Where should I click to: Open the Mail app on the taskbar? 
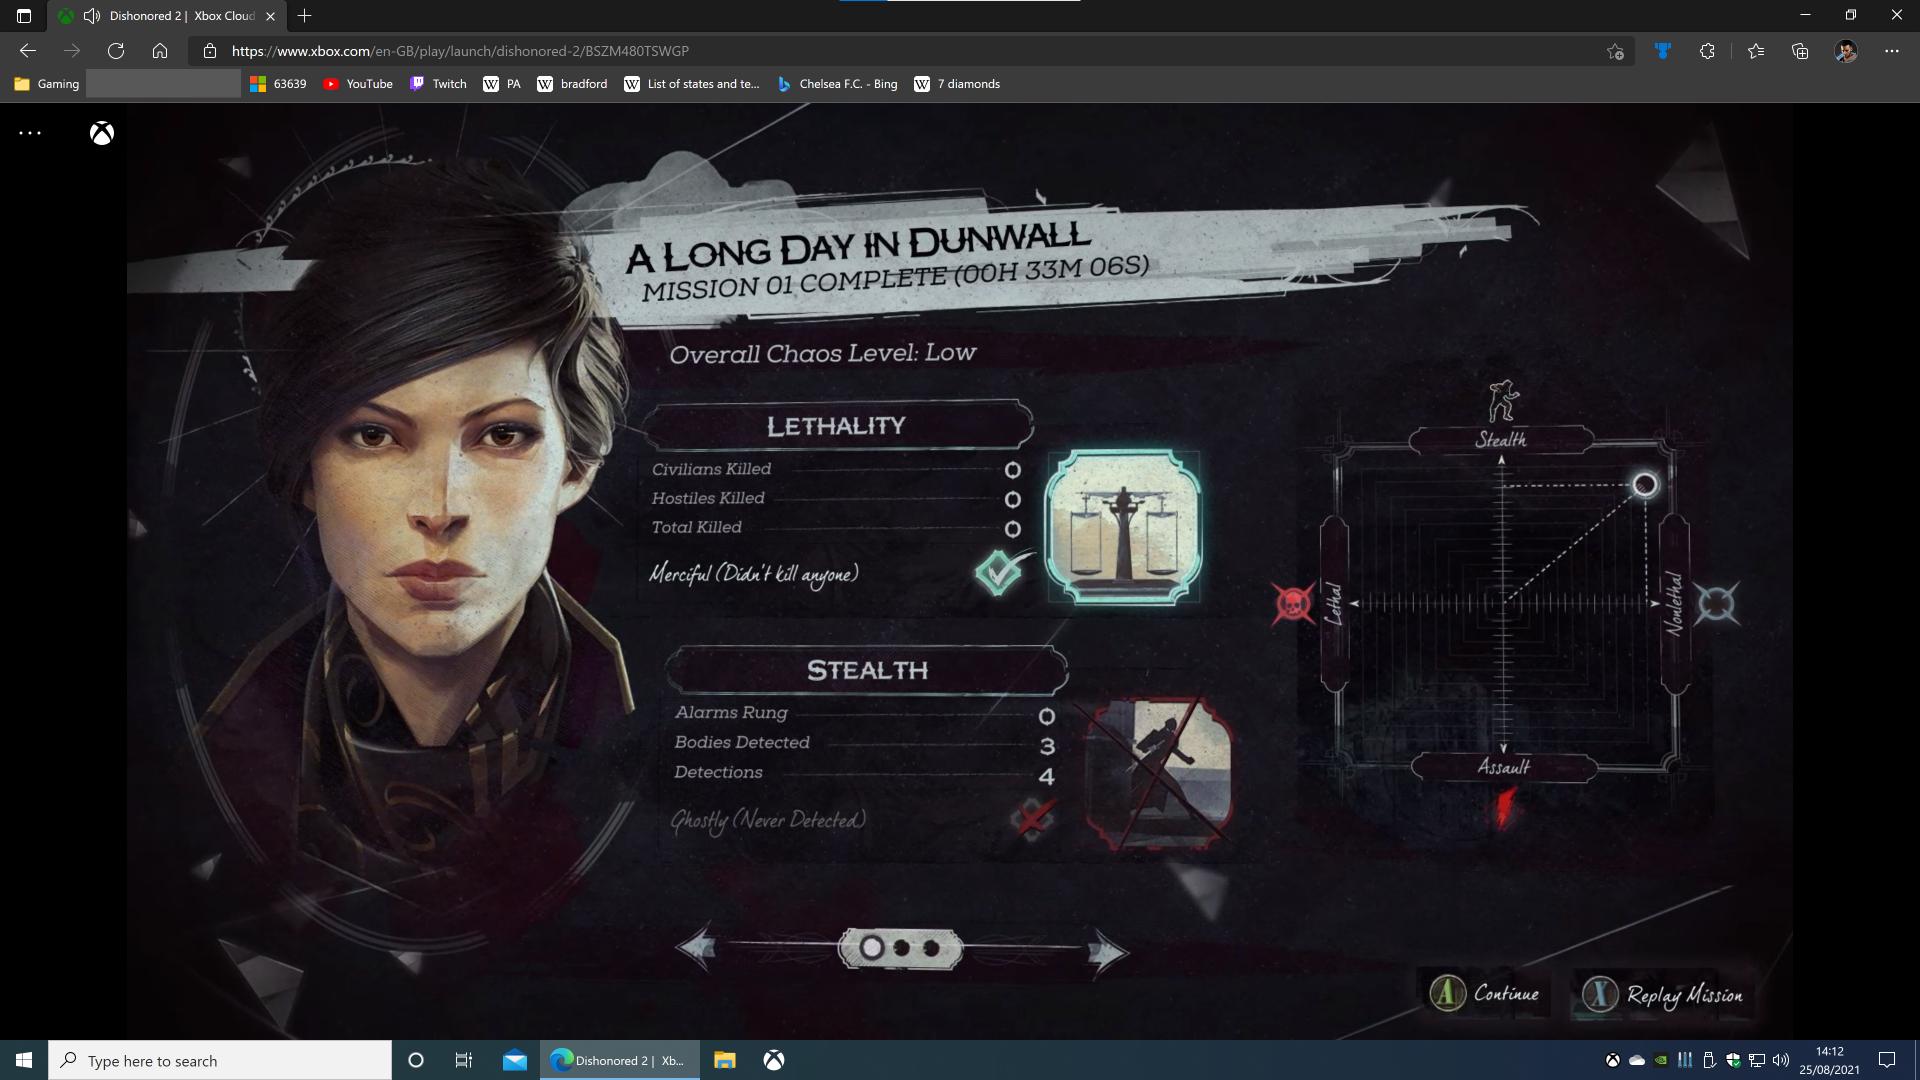pyautogui.click(x=515, y=1060)
